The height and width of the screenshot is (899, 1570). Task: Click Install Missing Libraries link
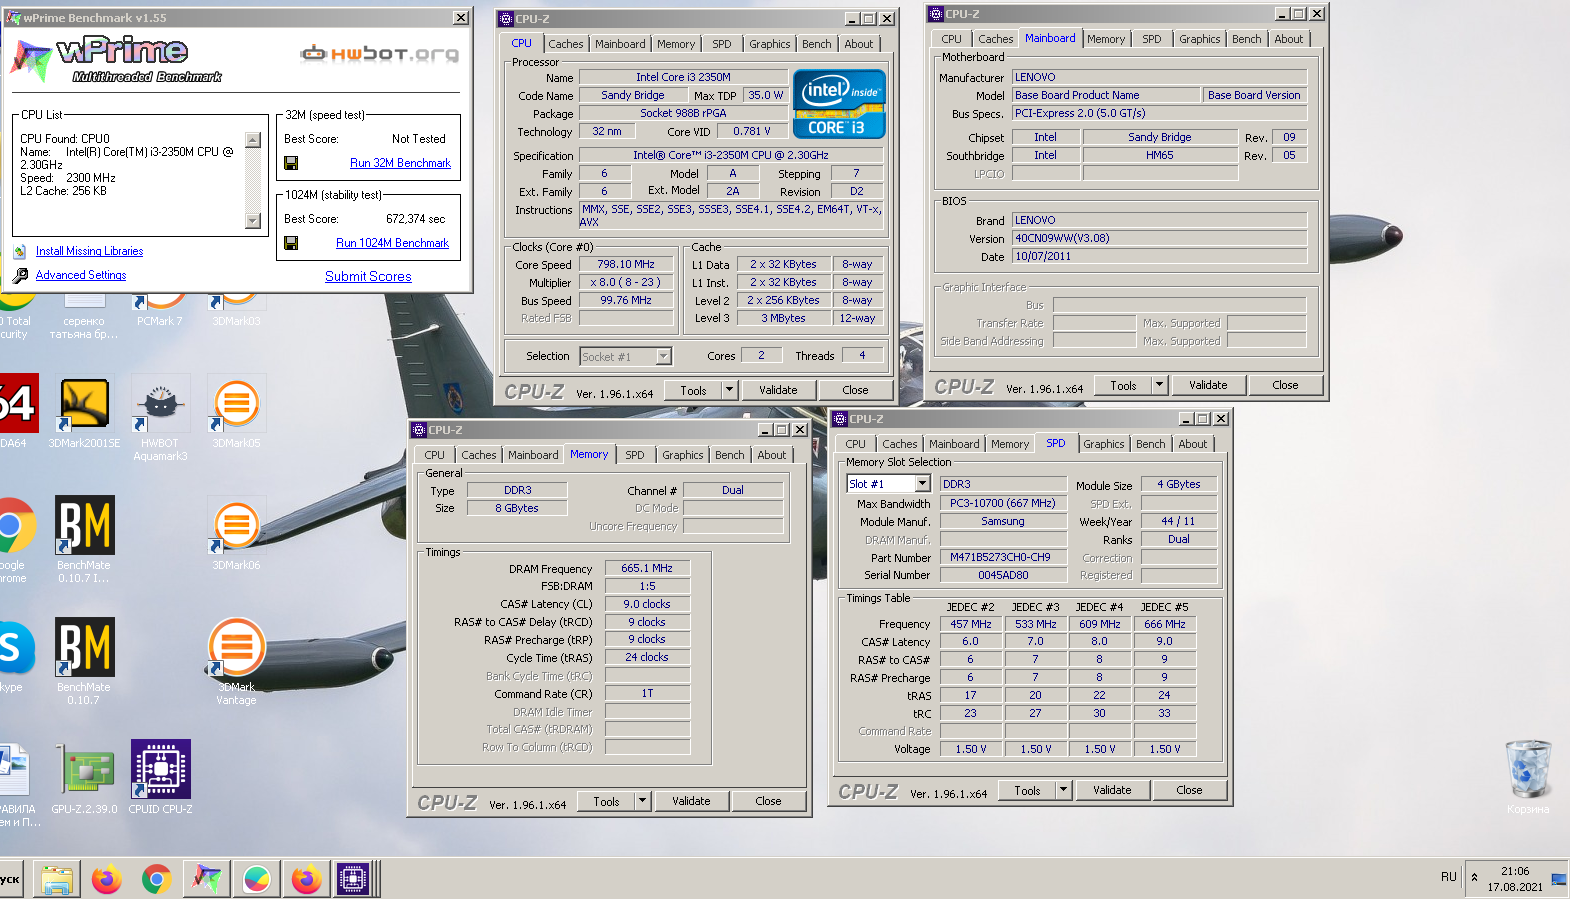(89, 251)
